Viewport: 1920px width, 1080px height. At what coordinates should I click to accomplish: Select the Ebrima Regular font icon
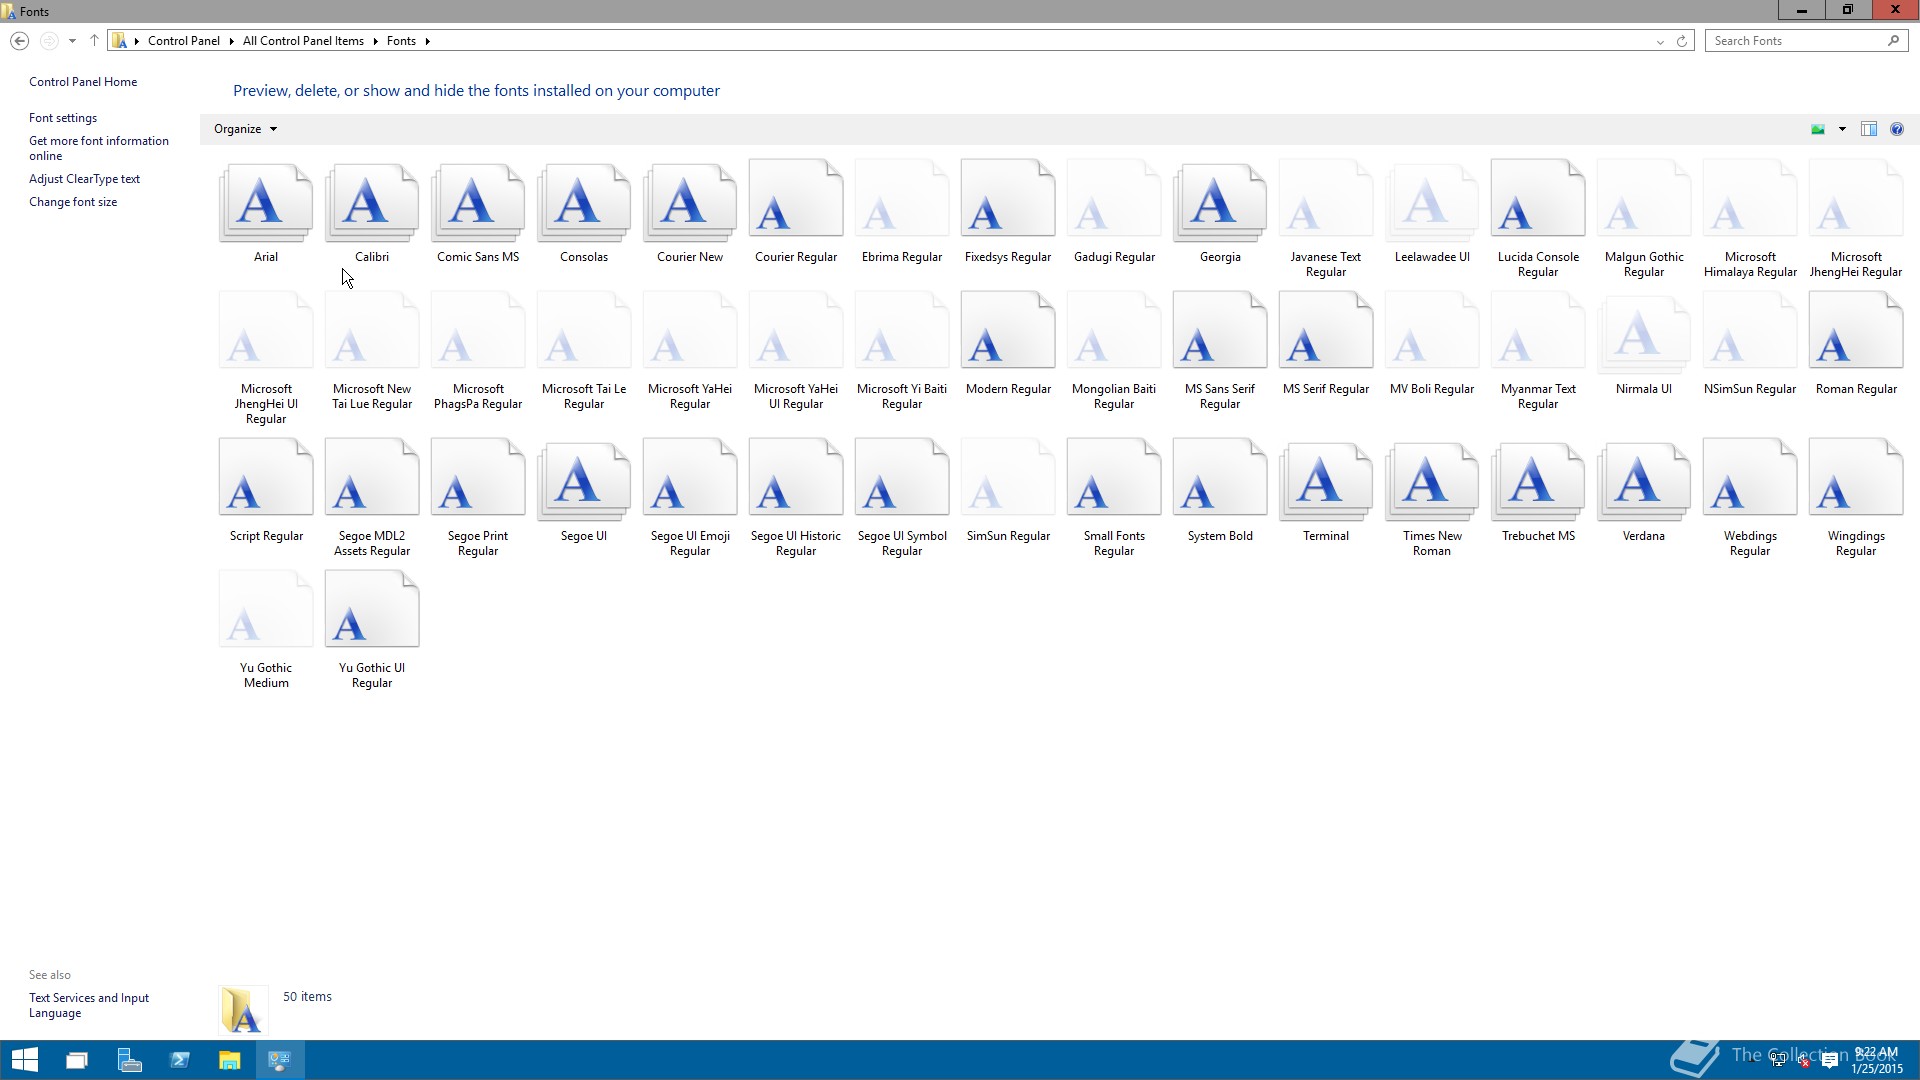click(902, 199)
